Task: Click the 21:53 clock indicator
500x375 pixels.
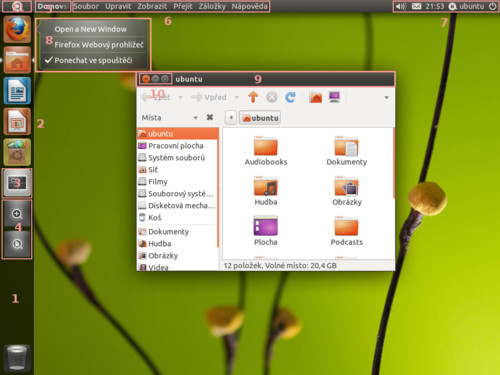Action: 435,6
